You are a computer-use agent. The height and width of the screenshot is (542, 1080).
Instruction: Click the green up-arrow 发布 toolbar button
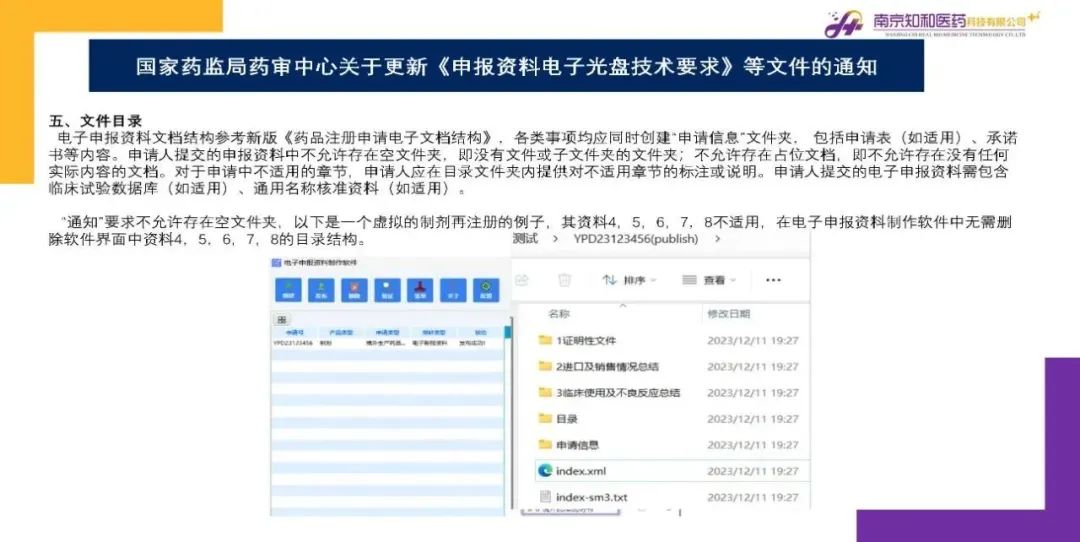pyautogui.click(x=322, y=290)
